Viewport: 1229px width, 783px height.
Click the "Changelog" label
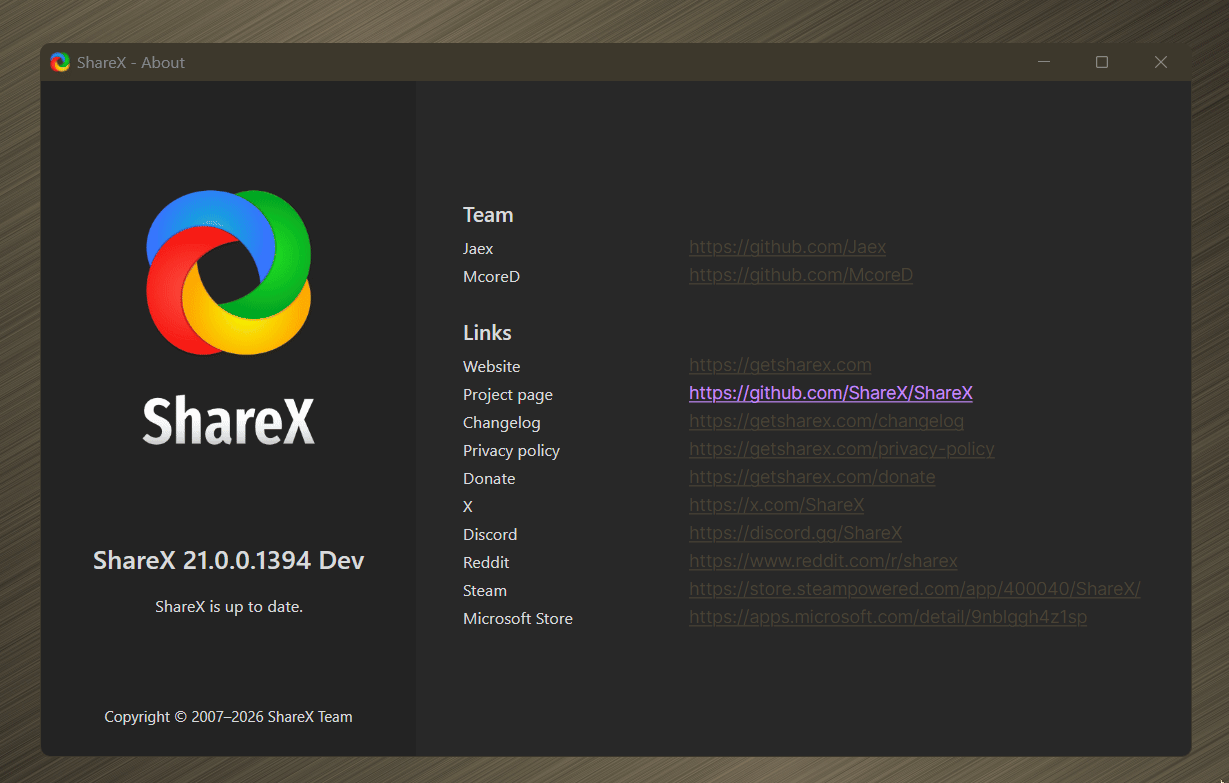(502, 423)
